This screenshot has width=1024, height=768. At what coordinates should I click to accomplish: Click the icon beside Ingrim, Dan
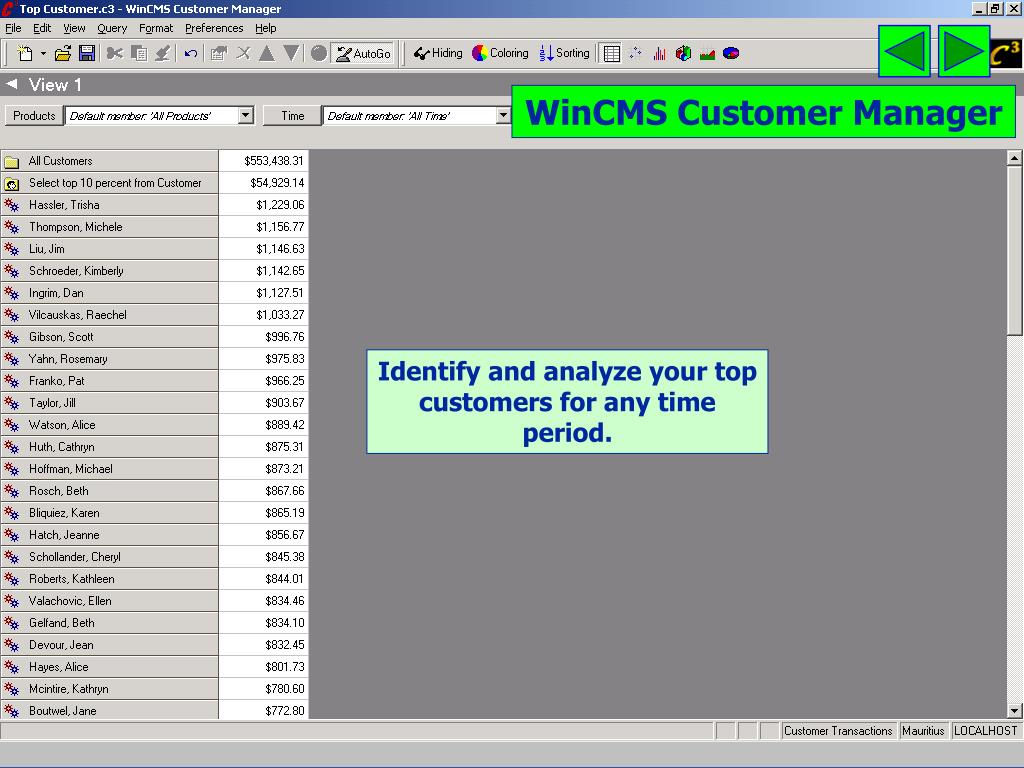[12, 293]
